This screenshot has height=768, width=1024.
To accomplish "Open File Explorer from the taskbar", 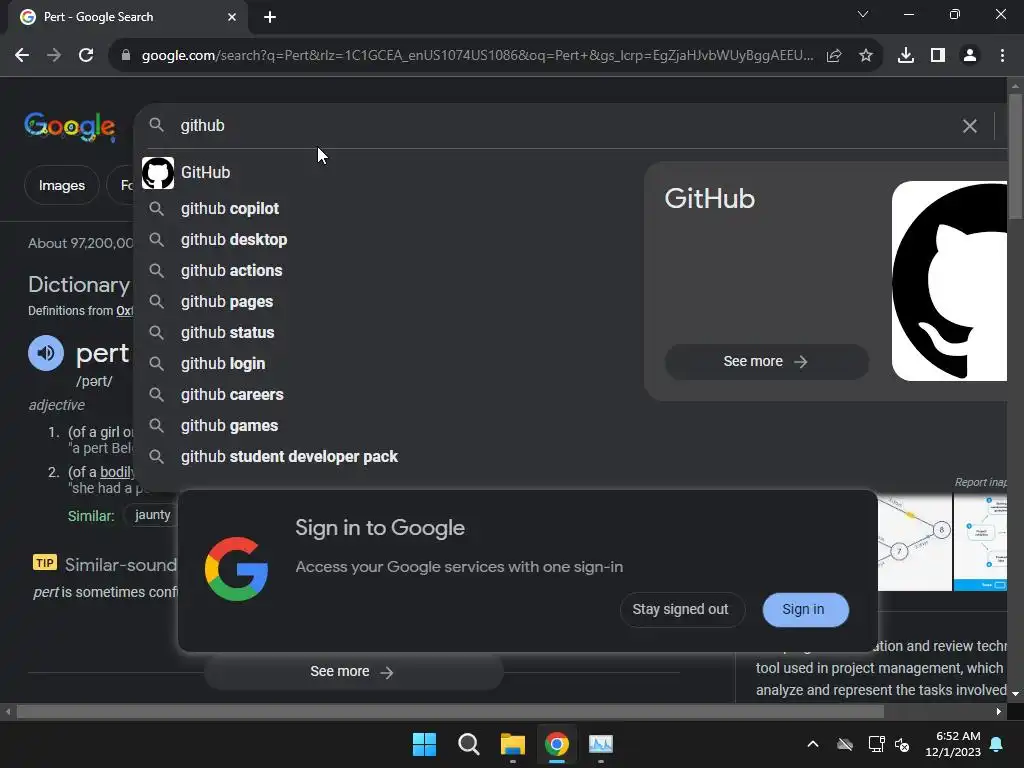I will pyautogui.click(x=513, y=744).
